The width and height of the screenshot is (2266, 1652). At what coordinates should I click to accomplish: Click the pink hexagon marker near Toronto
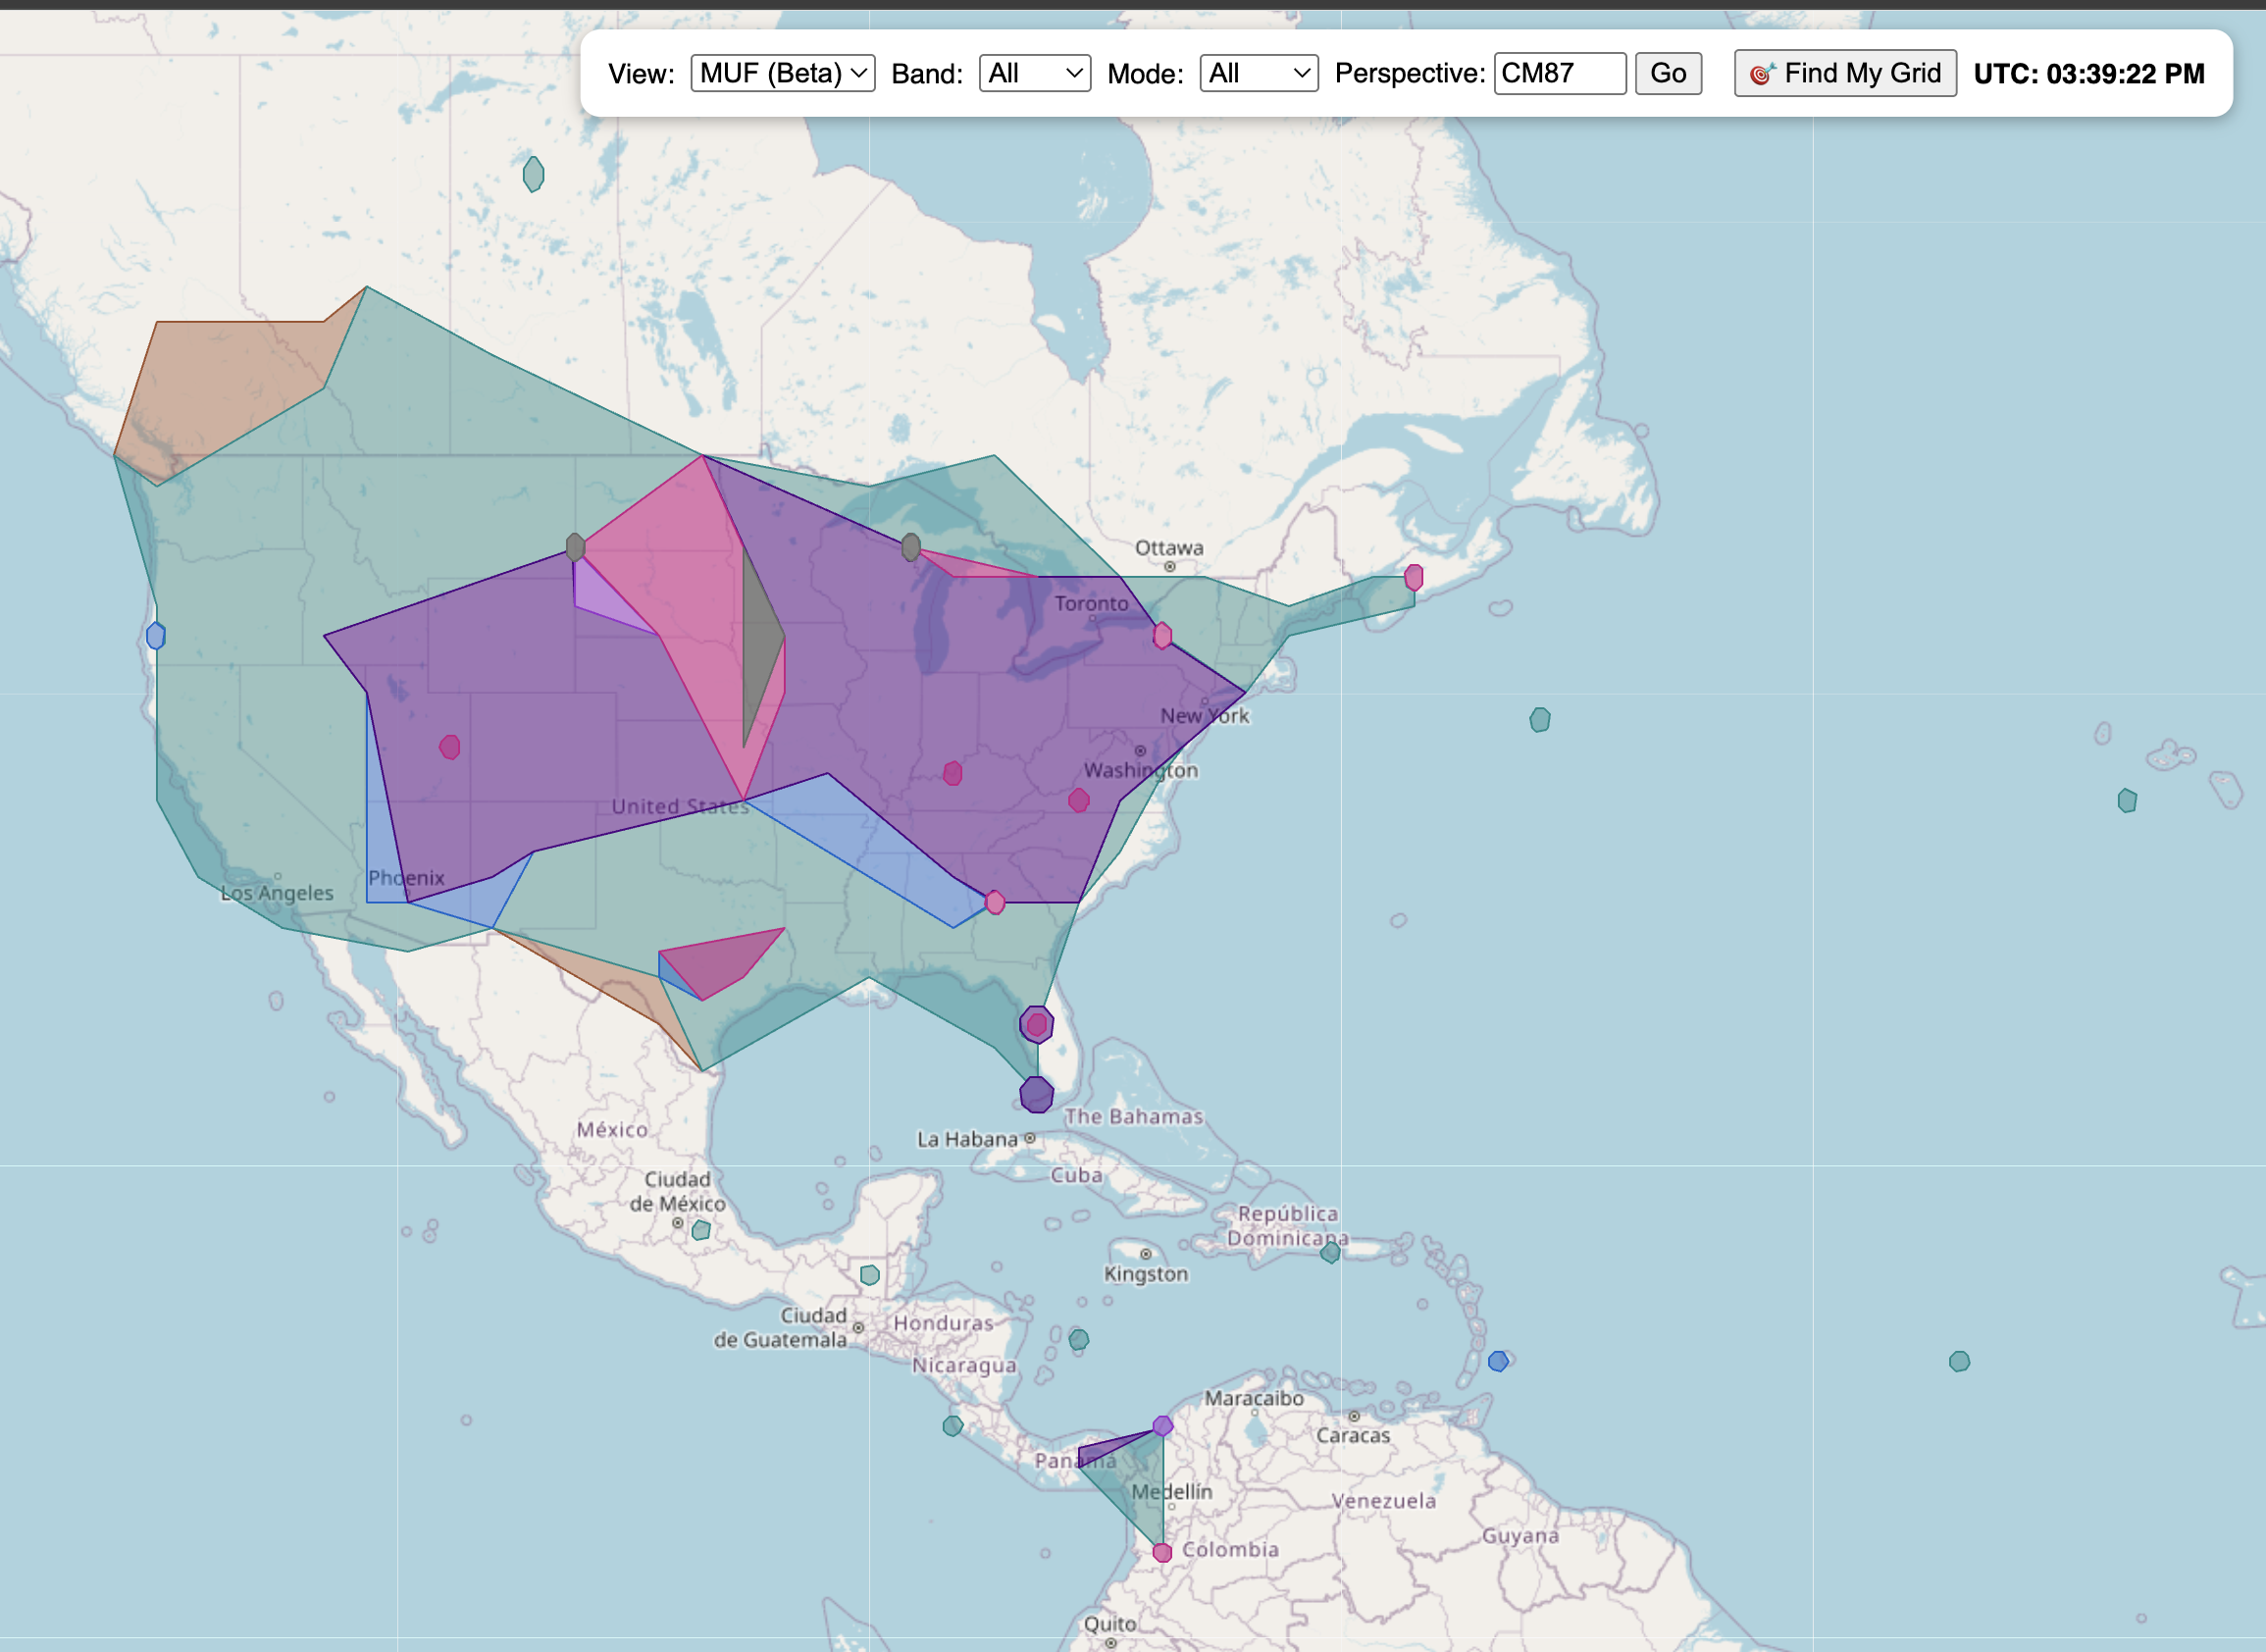click(x=1162, y=635)
